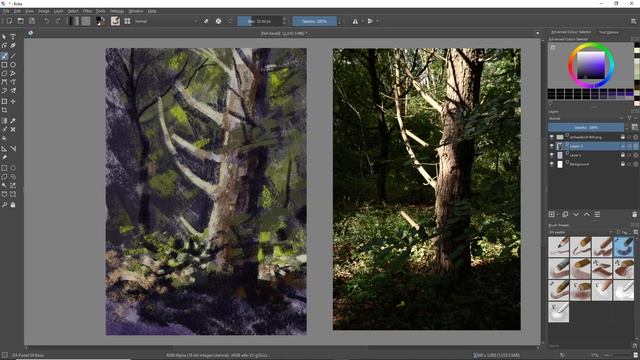Switch to the Advanced Colour Selector tab
640x360 pixels.
click(571, 32)
